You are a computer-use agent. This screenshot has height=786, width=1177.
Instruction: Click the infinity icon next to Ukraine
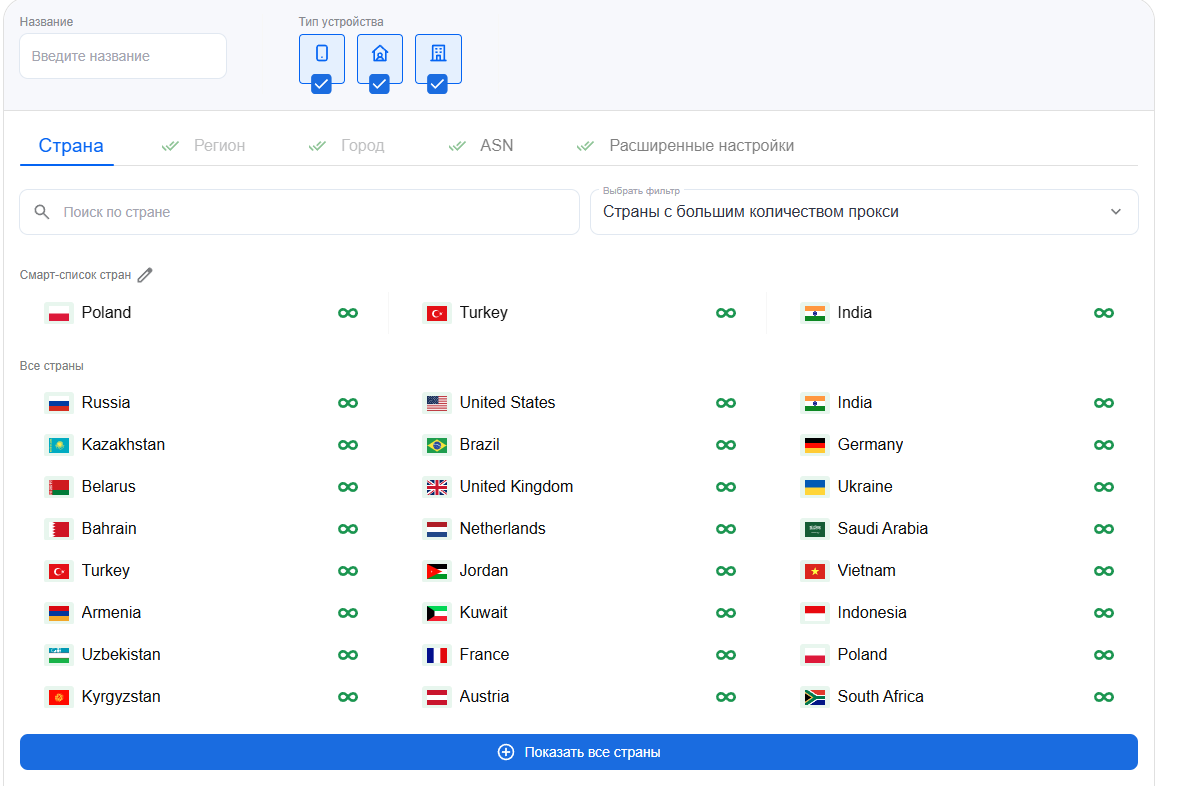click(1104, 487)
